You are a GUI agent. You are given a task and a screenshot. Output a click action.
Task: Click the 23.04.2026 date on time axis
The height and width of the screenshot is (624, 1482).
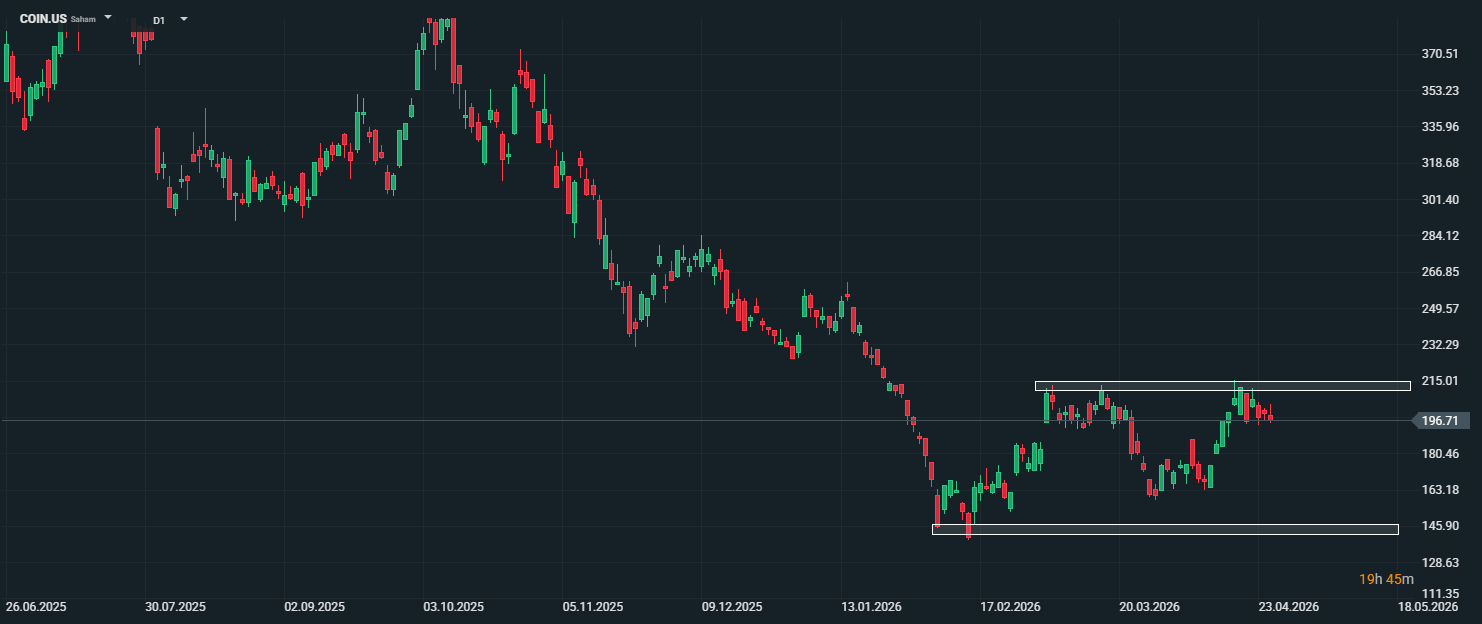click(1288, 607)
